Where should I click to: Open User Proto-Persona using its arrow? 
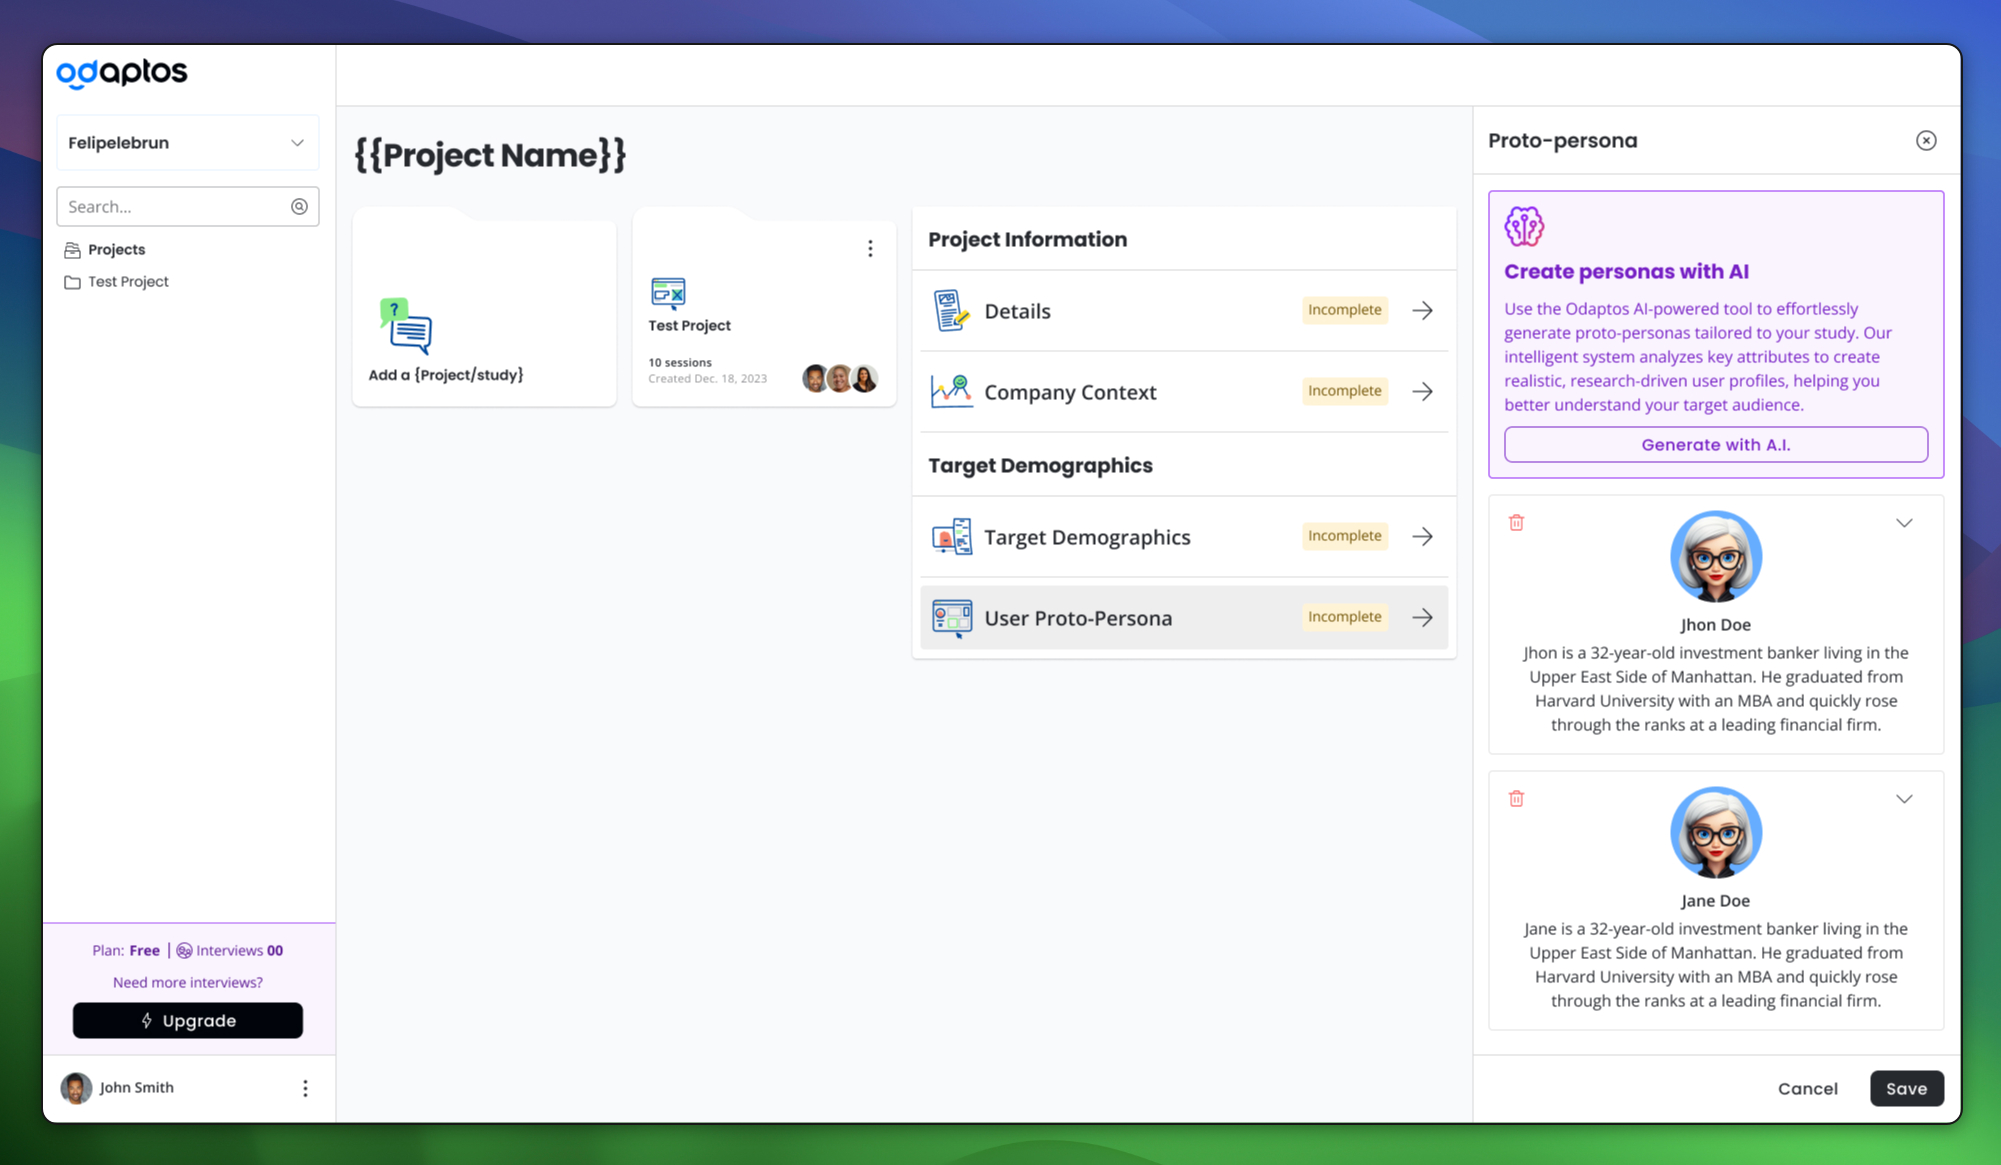click(x=1422, y=618)
